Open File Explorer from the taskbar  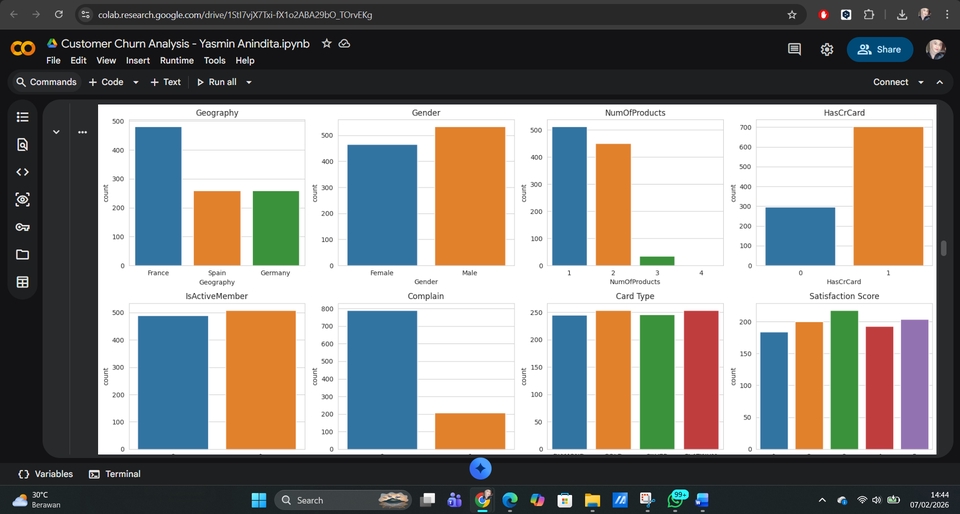(x=592, y=500)
